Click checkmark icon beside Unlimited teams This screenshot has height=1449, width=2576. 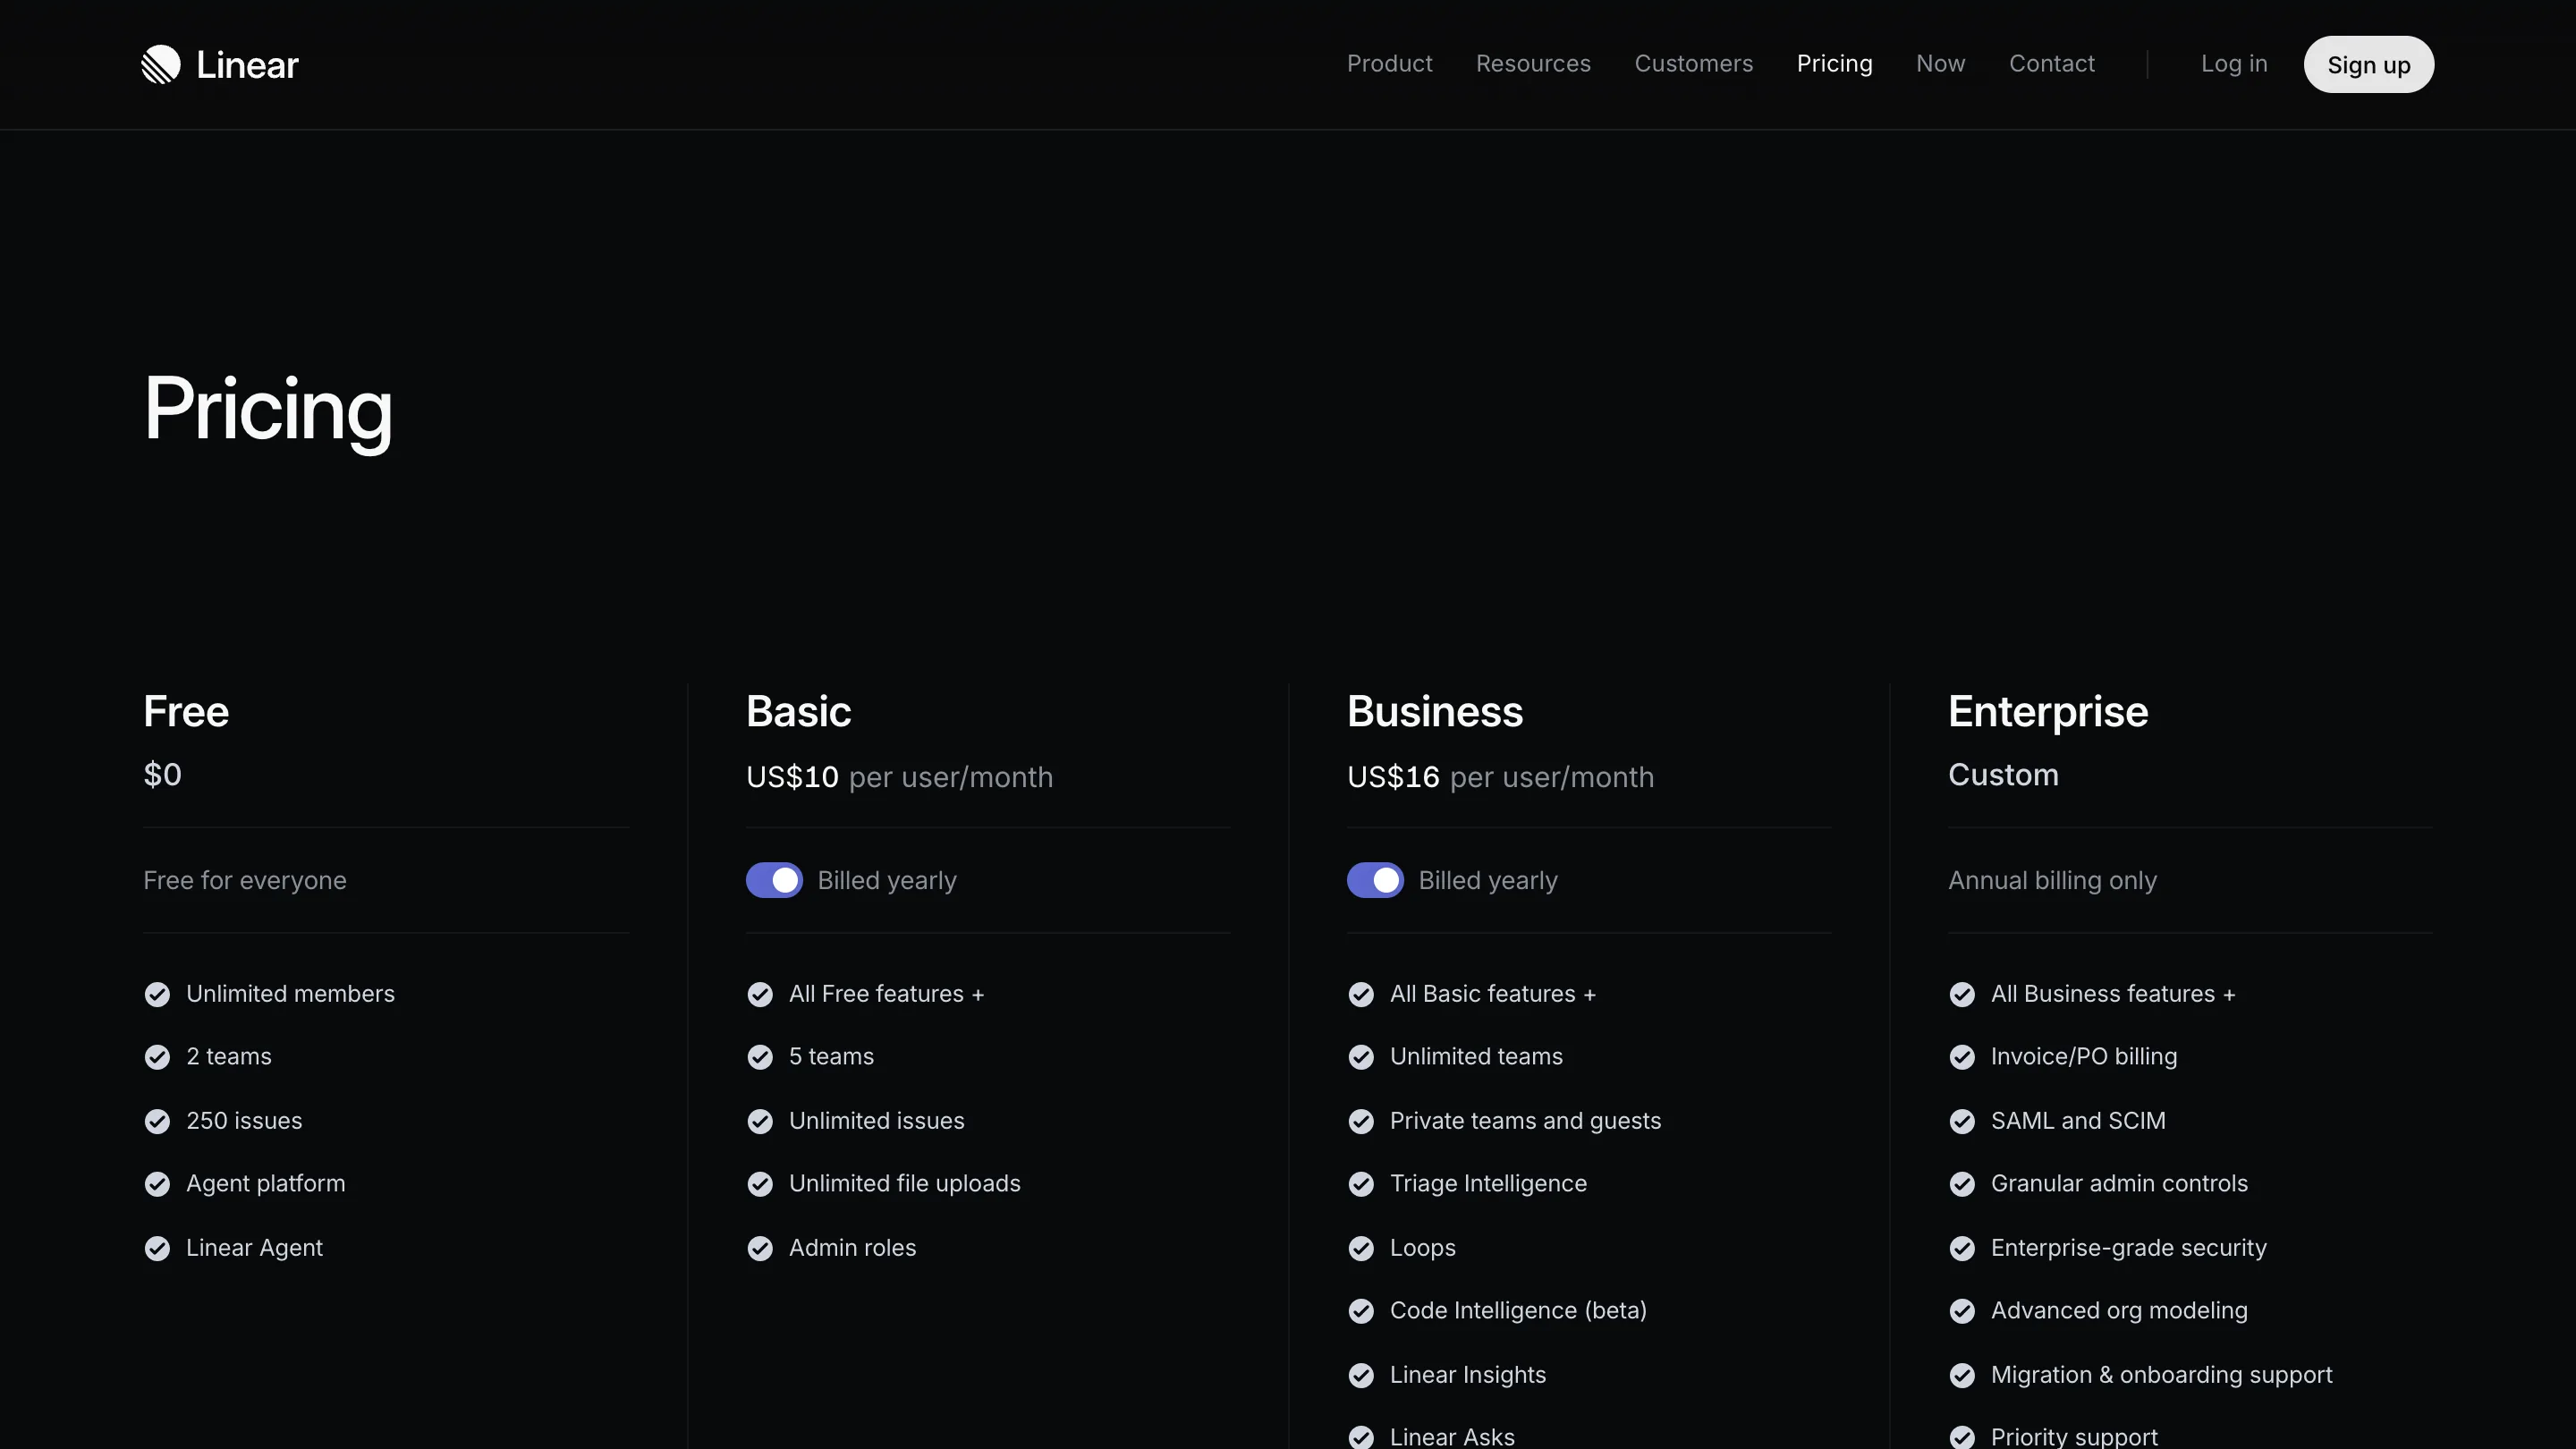1361,1057
